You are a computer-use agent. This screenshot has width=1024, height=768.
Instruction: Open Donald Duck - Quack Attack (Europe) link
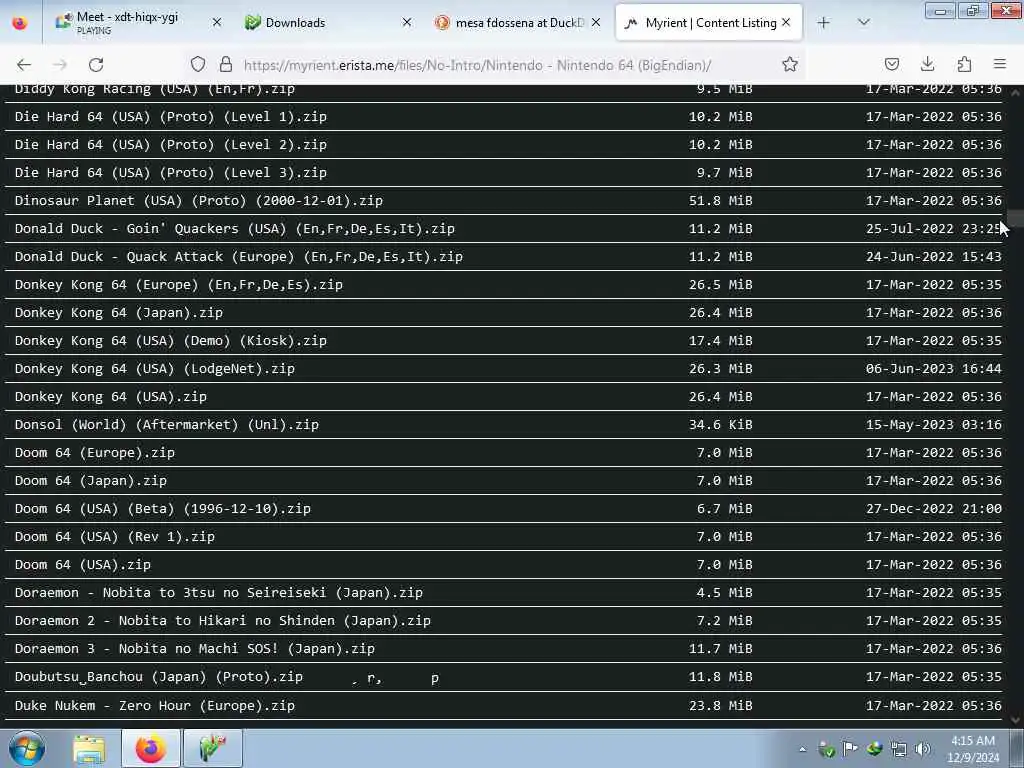tap(239, 257)
